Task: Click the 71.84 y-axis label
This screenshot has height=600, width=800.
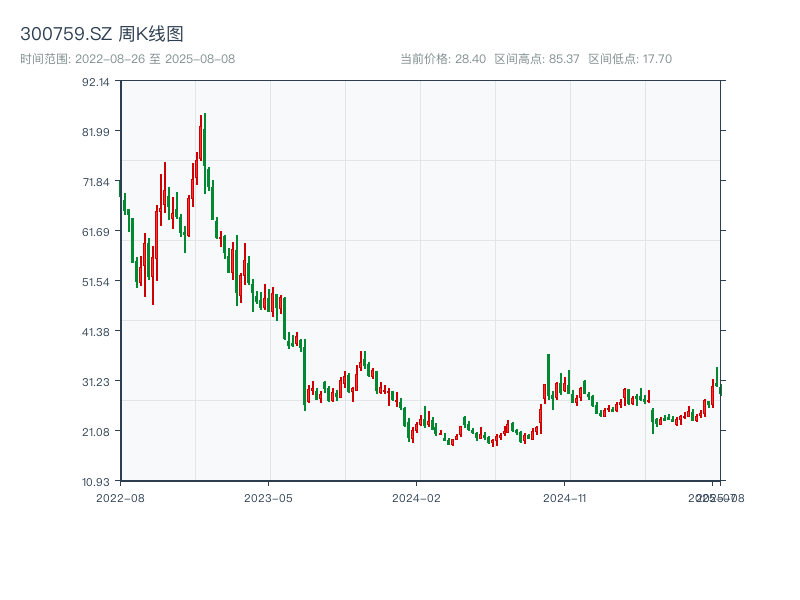Action: [x=96, y=182]
